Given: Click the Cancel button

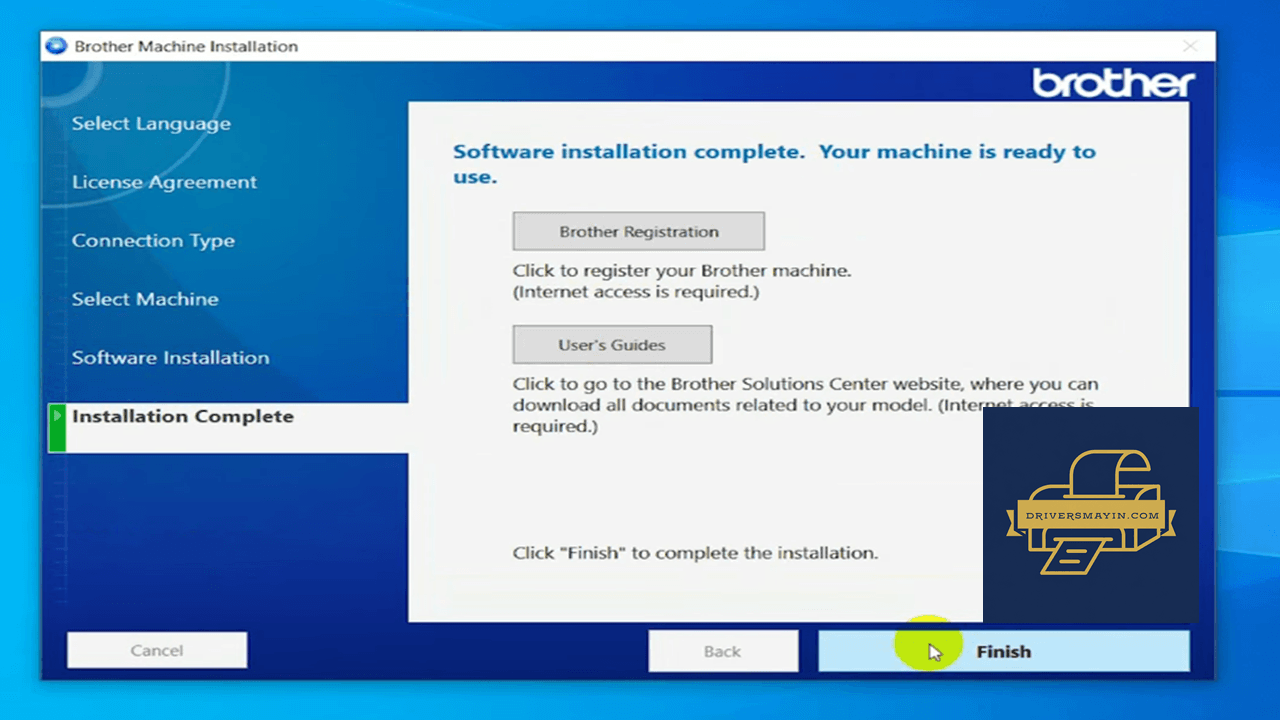Looking at the screenshot, I should [157, 650].
